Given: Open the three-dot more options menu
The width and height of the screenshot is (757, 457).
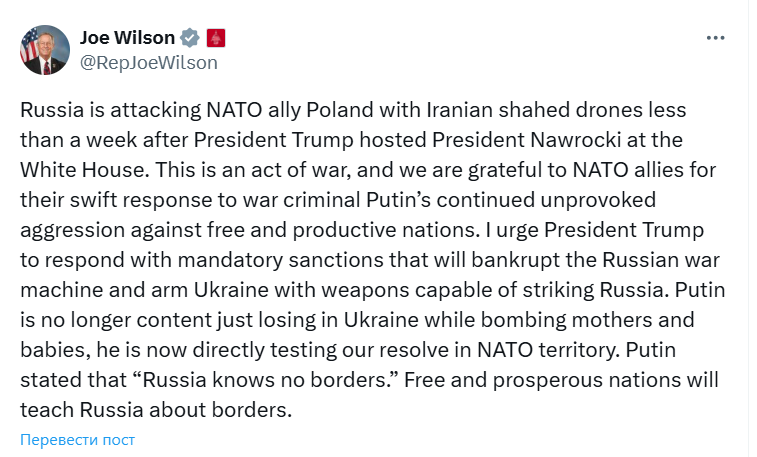Looking at the screenshot, I should 715,38.
